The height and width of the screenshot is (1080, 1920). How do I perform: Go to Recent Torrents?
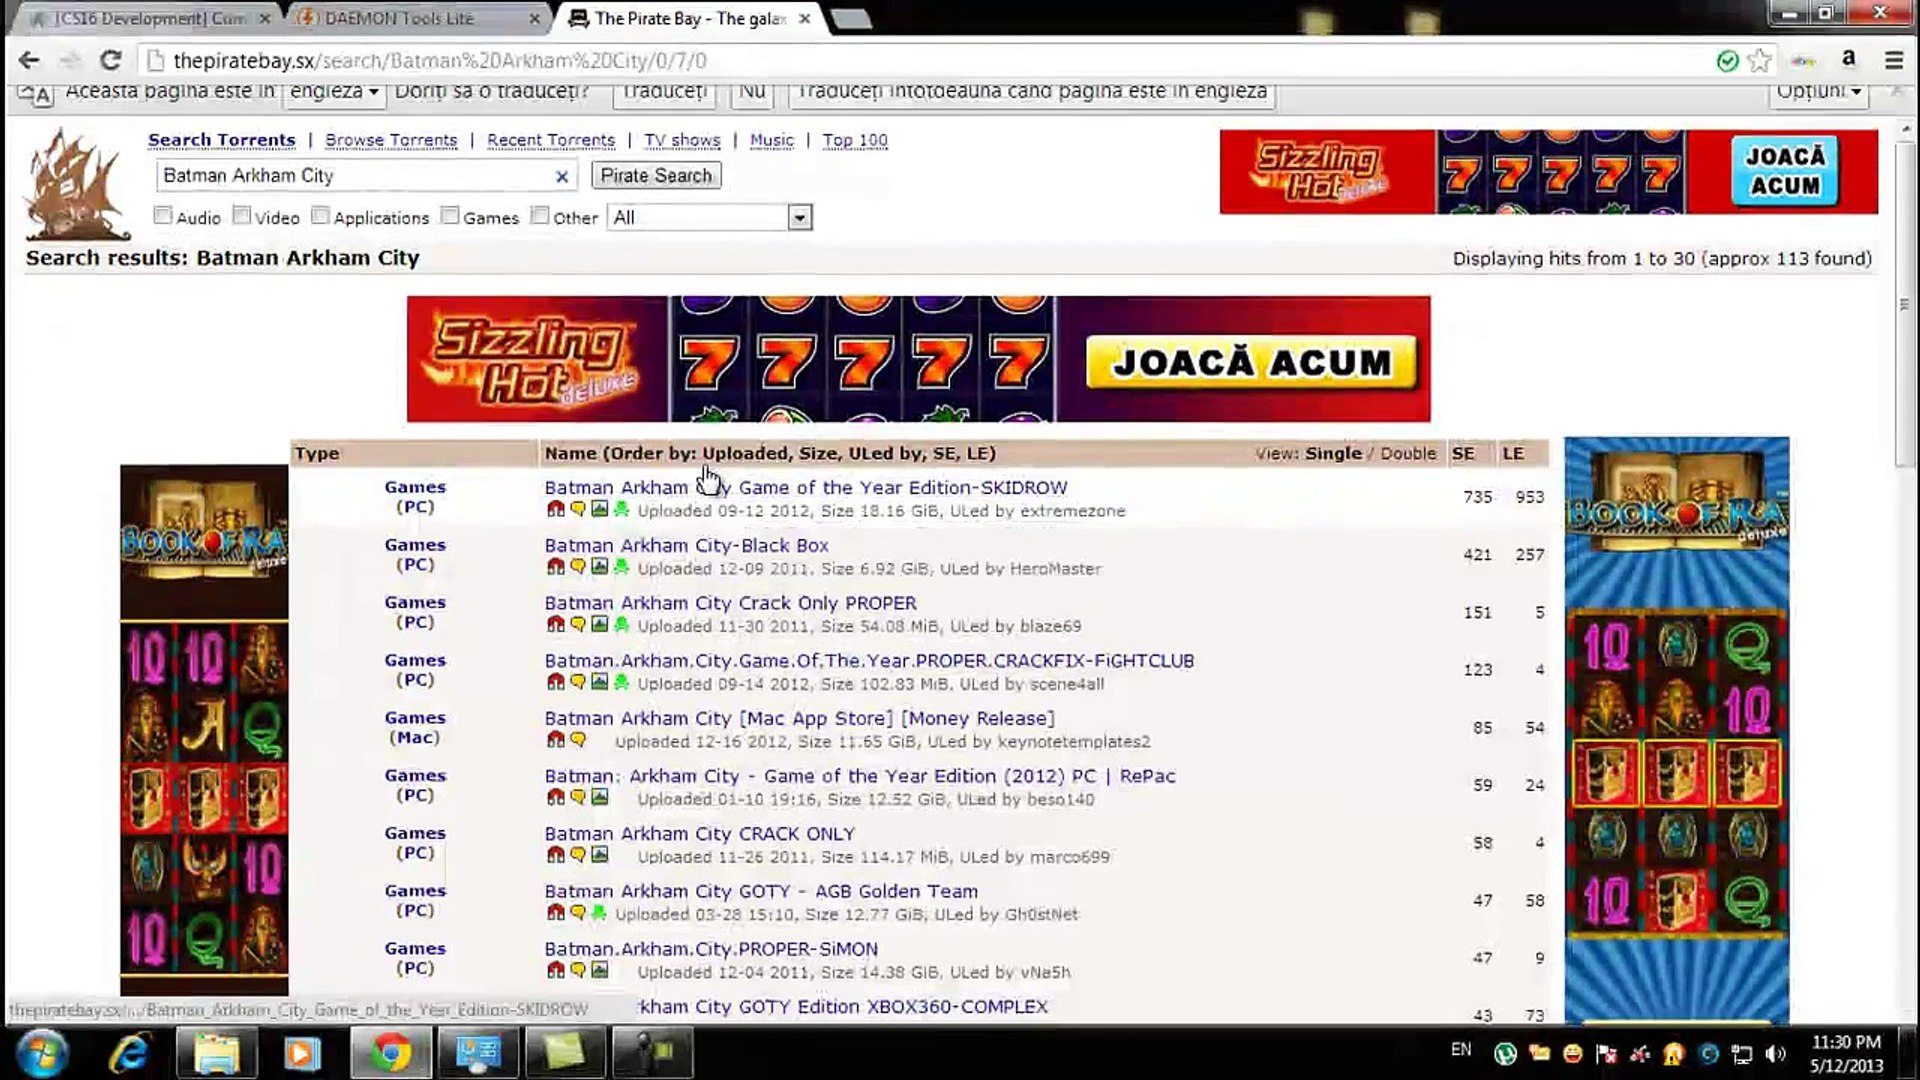click(x=551, y=140)
